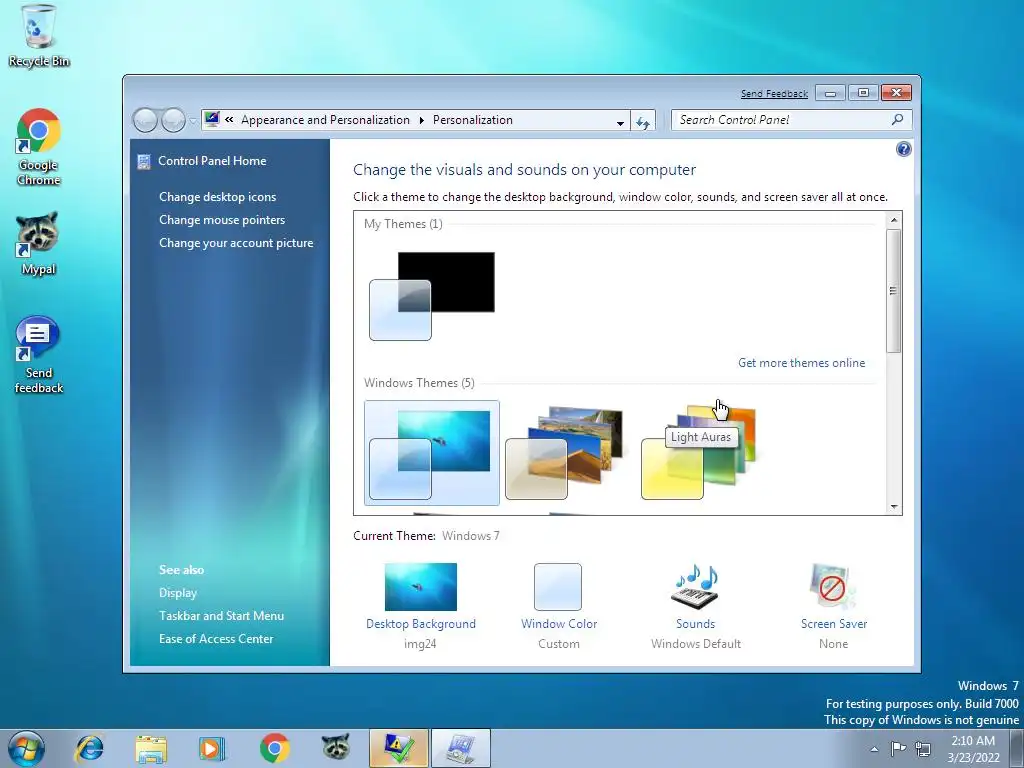Open Mypal raccoon icon in taskbar
1024x768 pixels.
tap(336, 748)
